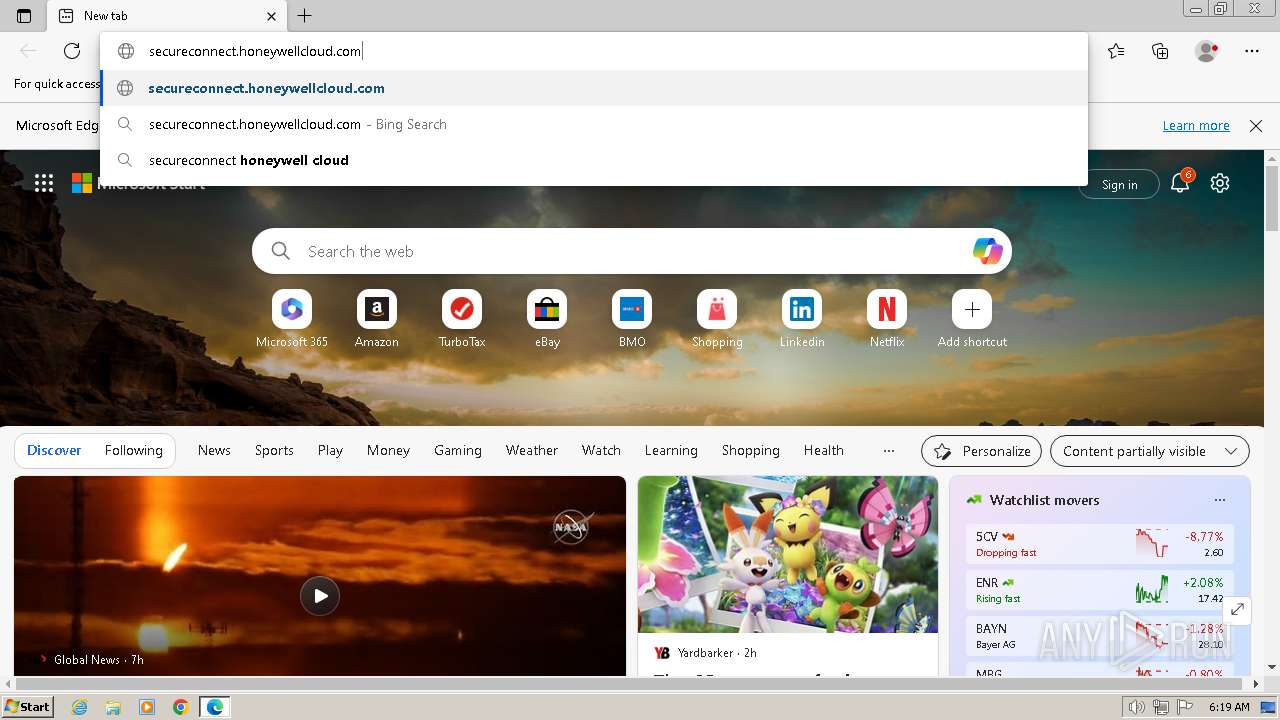Image resolution: width=1280 pixels, height=720 pixels.
Task: Play the Global News video
Action: pyautogui.click(x=320, y=596)
